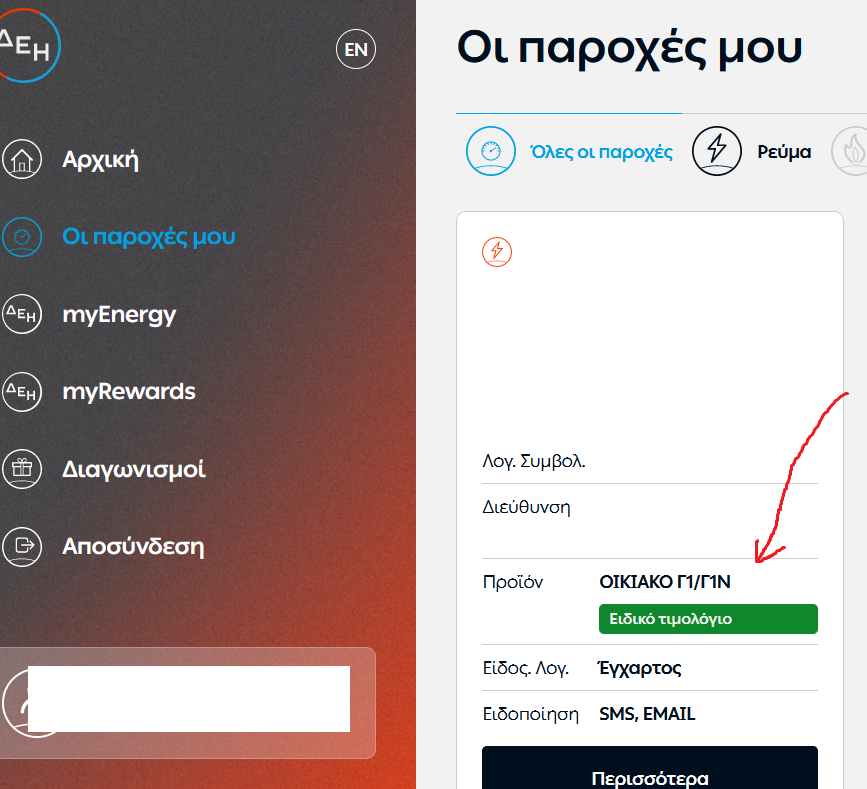Viewport: 867px width, 789px height.
Task: Open the myEnergy menu item
Action: (119, 315)
